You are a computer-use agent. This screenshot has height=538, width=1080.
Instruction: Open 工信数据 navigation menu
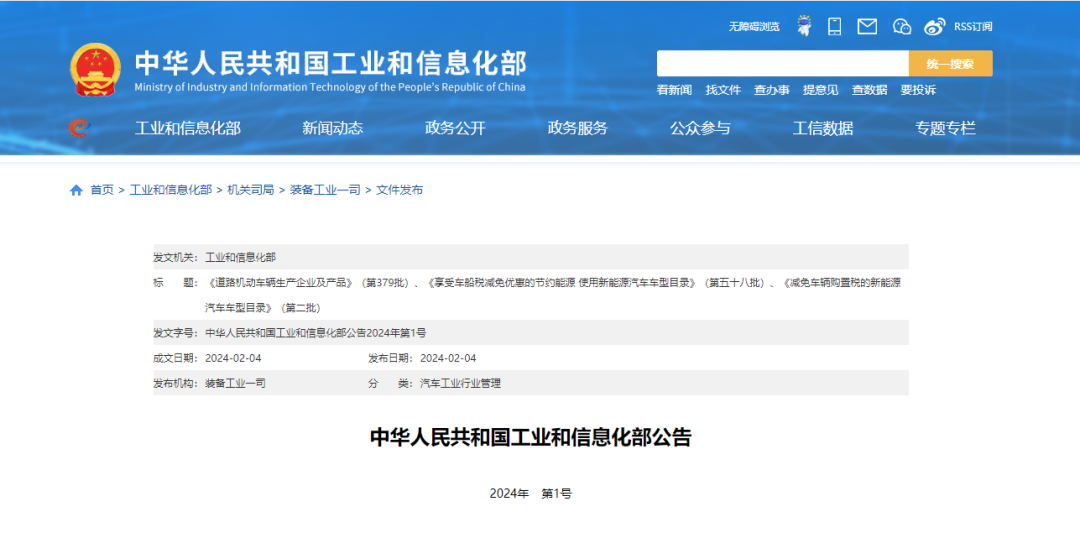point(823,128)
